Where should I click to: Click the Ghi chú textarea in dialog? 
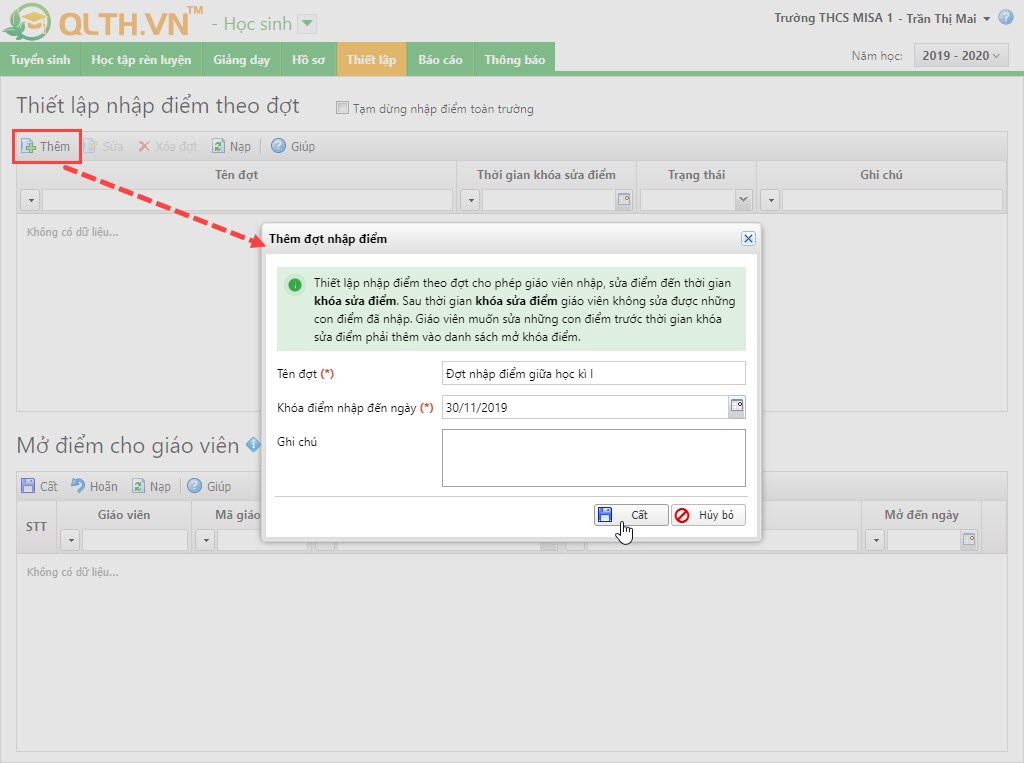coord(594,457)
